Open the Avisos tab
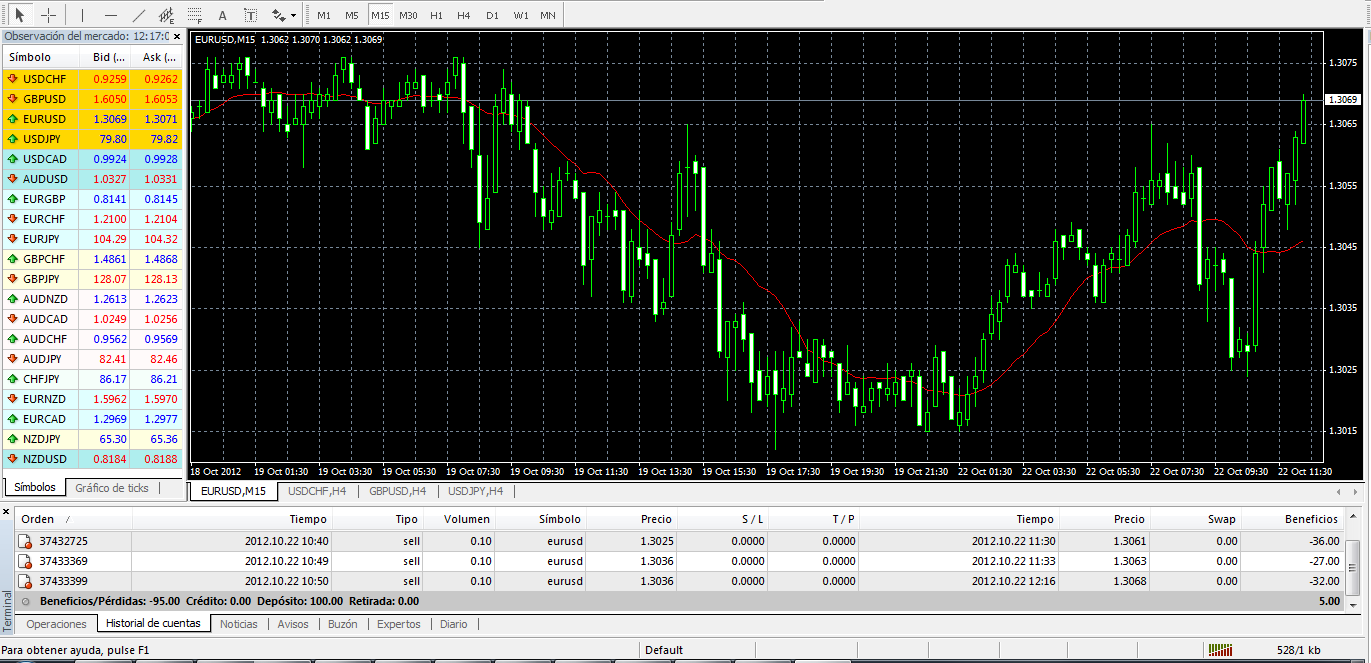The width and height of the screenshot is (1371, 663). (293, 624)
